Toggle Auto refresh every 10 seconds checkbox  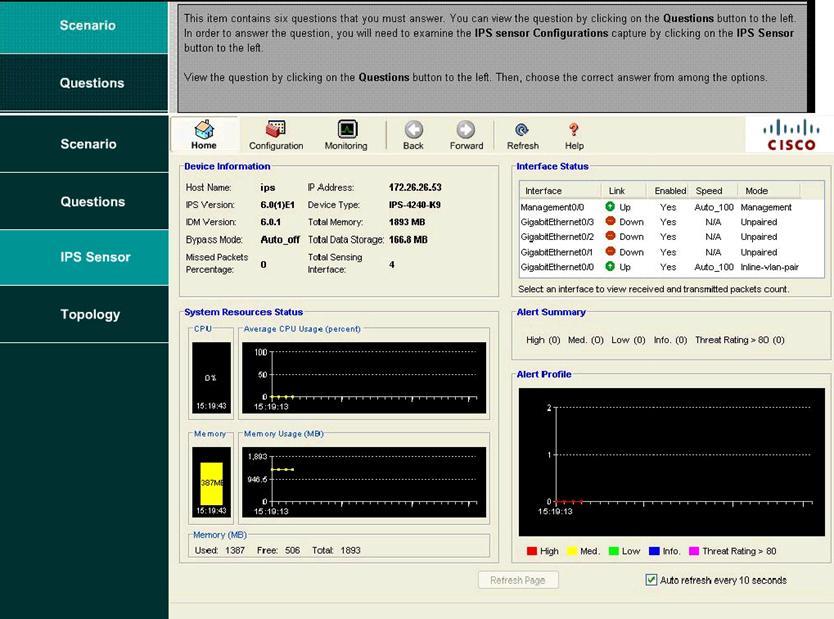tap(651, 580)
